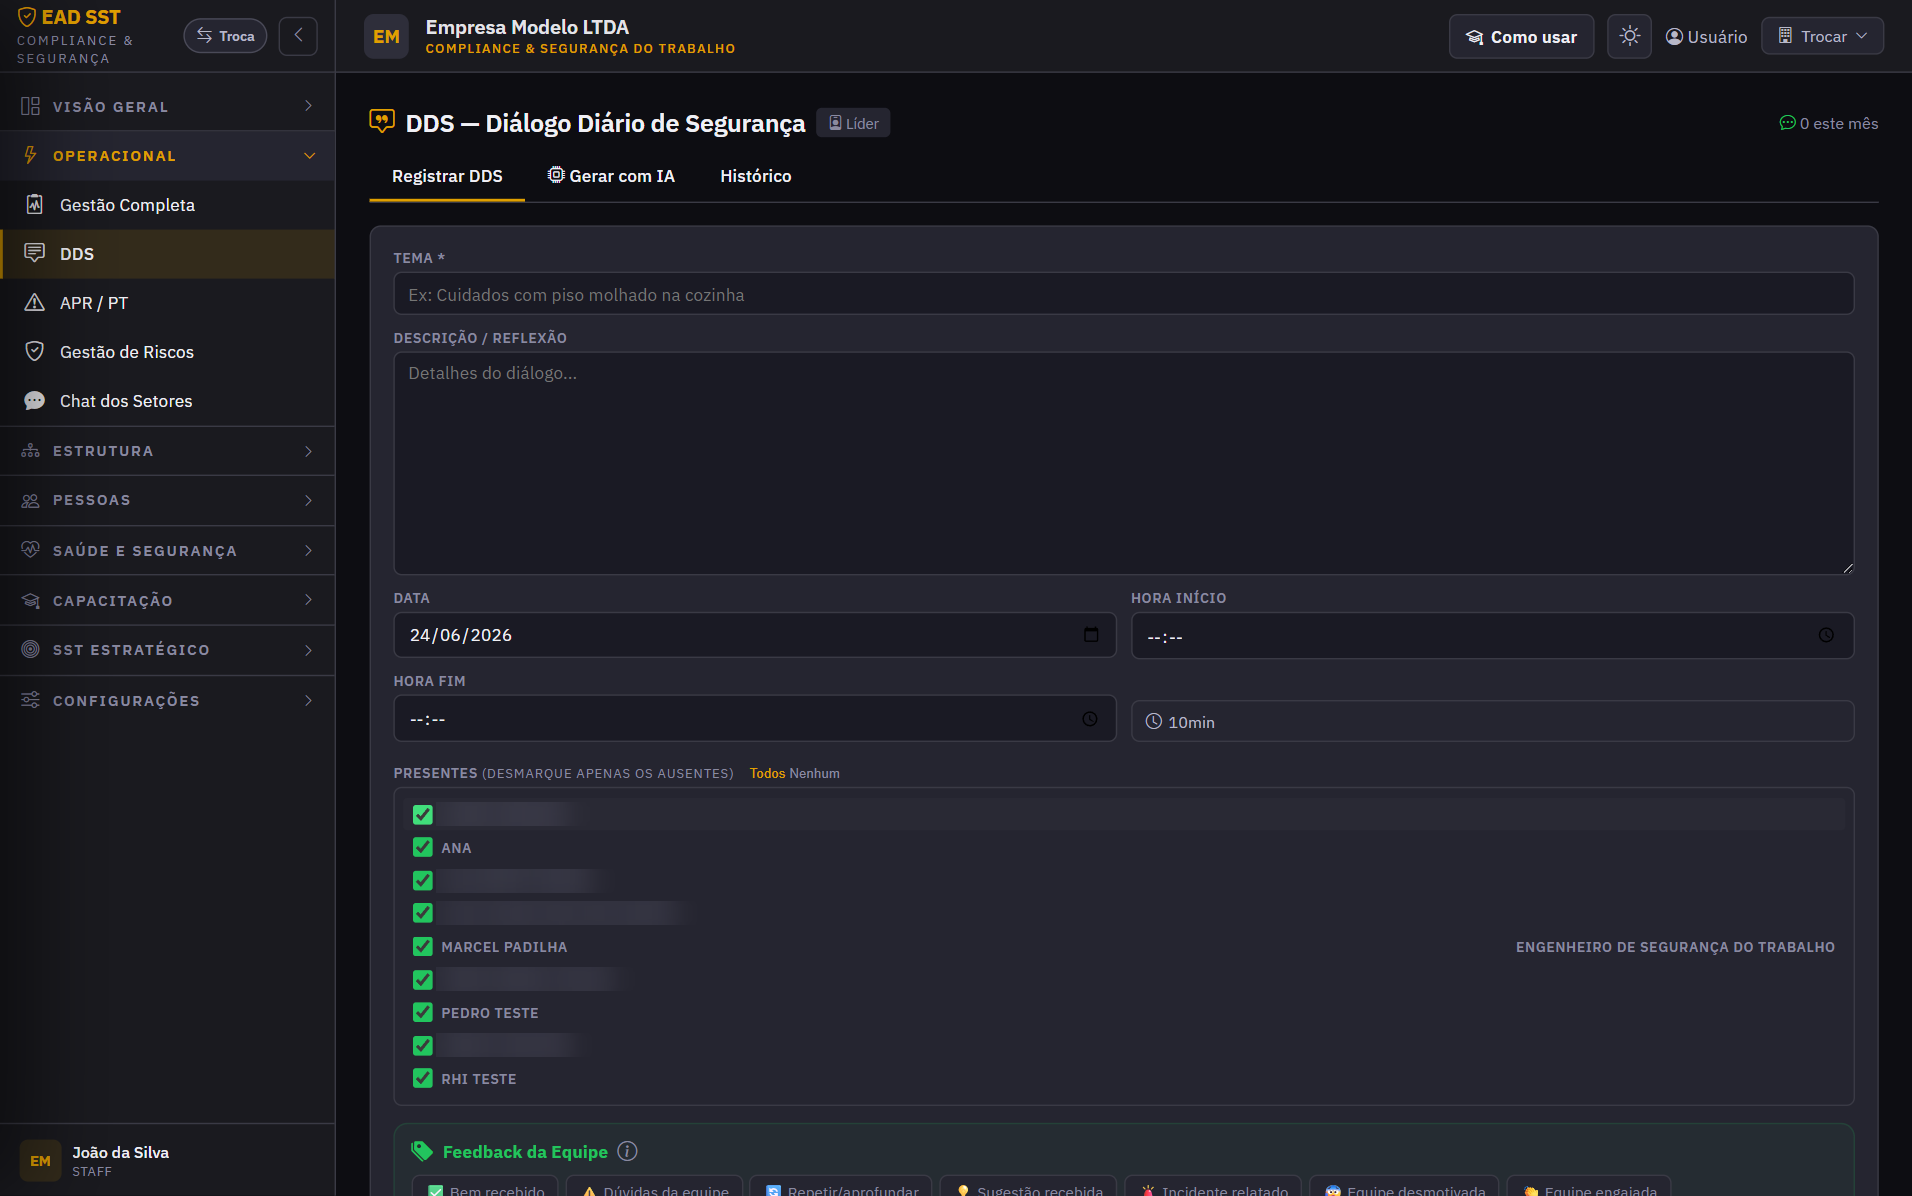Image resolution: width=1912 pixels, height=1196 pixels.
Task: Select the DDS sidebar item
Action: tap(167, 254)
